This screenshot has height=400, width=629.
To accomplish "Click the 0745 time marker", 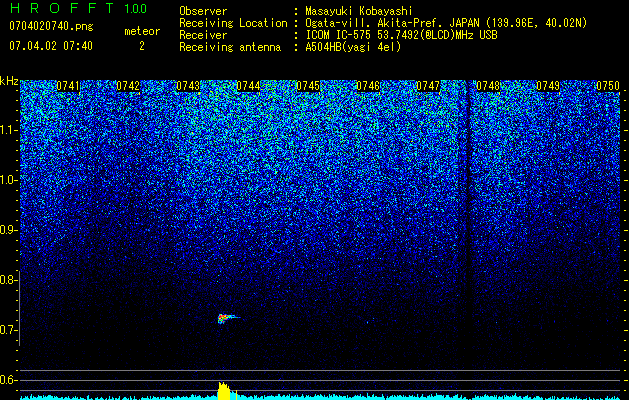I will tap(308, 86).
